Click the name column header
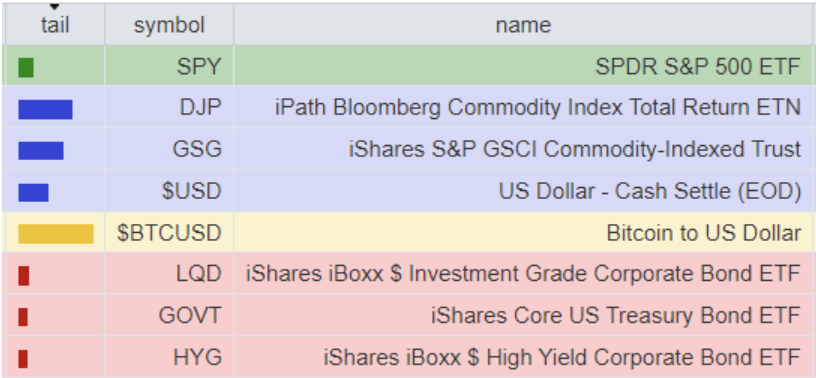Viewport: 816px width, 378px height. click(x=523, y=24)
